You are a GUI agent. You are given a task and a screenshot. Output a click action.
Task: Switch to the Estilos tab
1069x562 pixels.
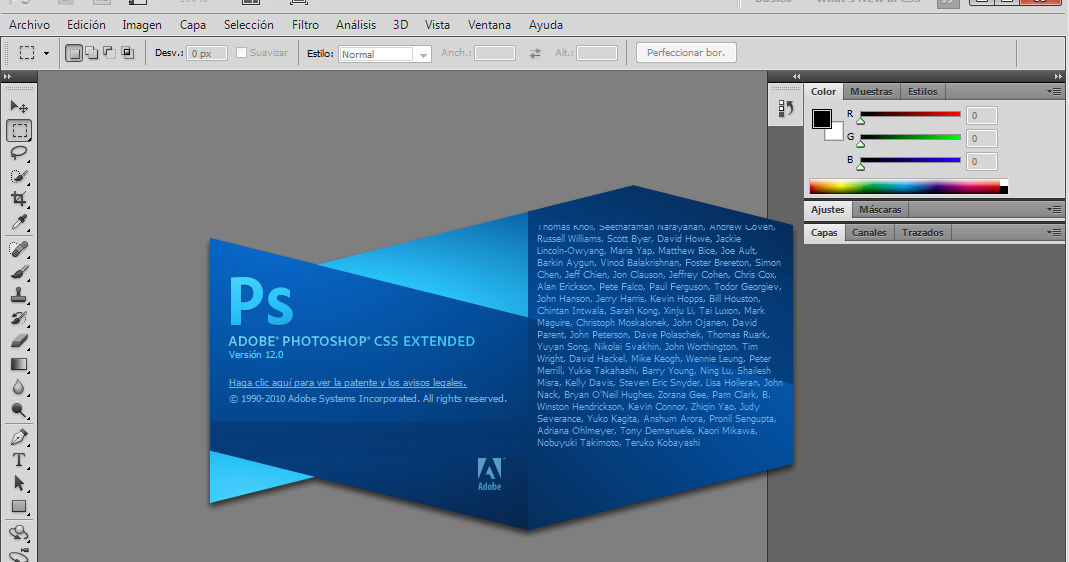(922, 91)
